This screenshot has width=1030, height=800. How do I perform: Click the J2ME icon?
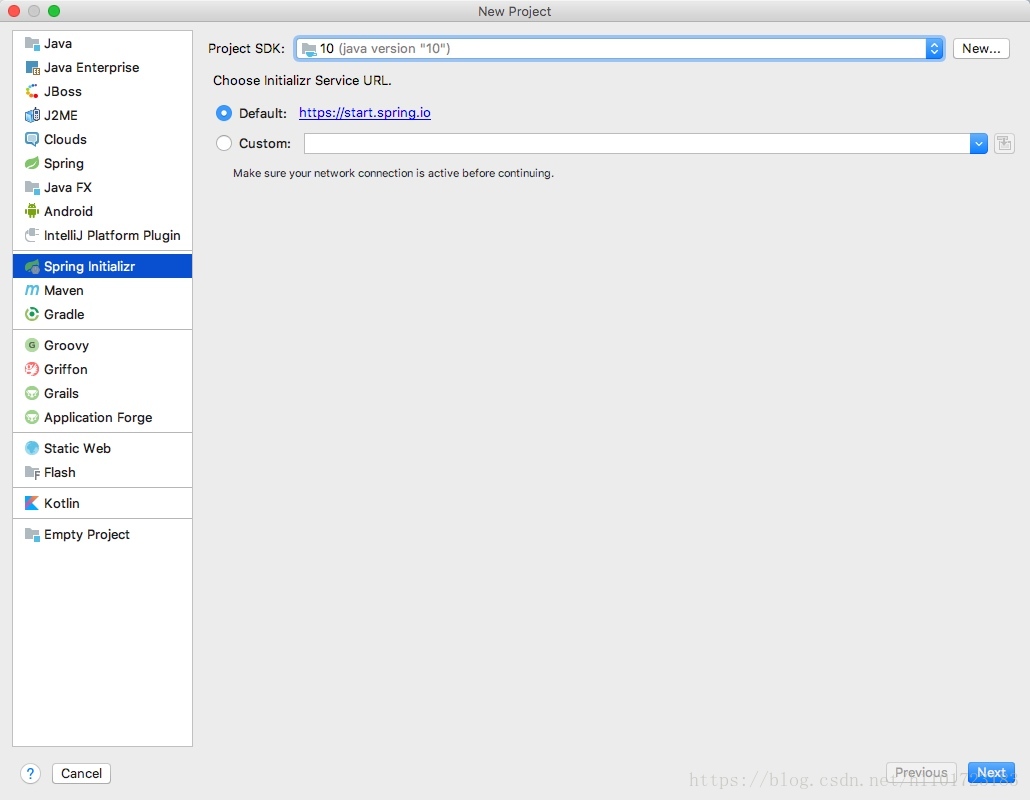point(32,116)
